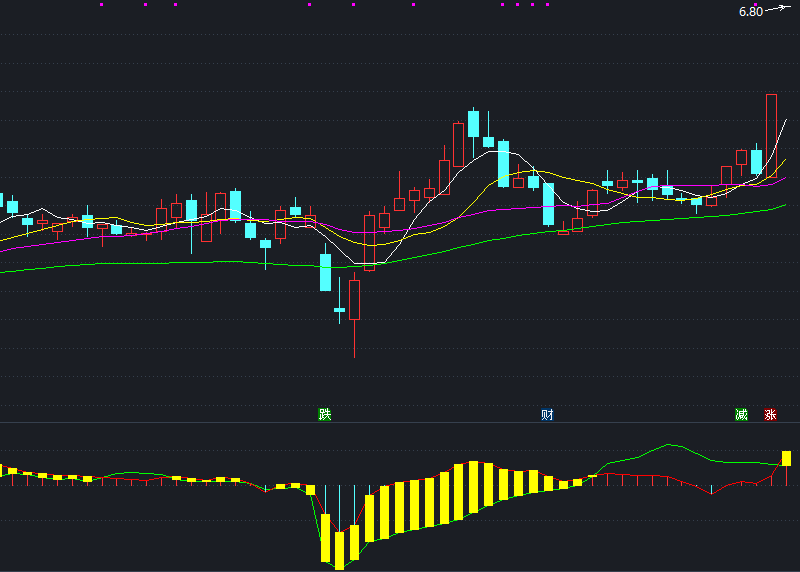The width and height of the screenshot is (800, 572).
Task: Click the green 减 holdings reduction marker
Action: (741, 414)
